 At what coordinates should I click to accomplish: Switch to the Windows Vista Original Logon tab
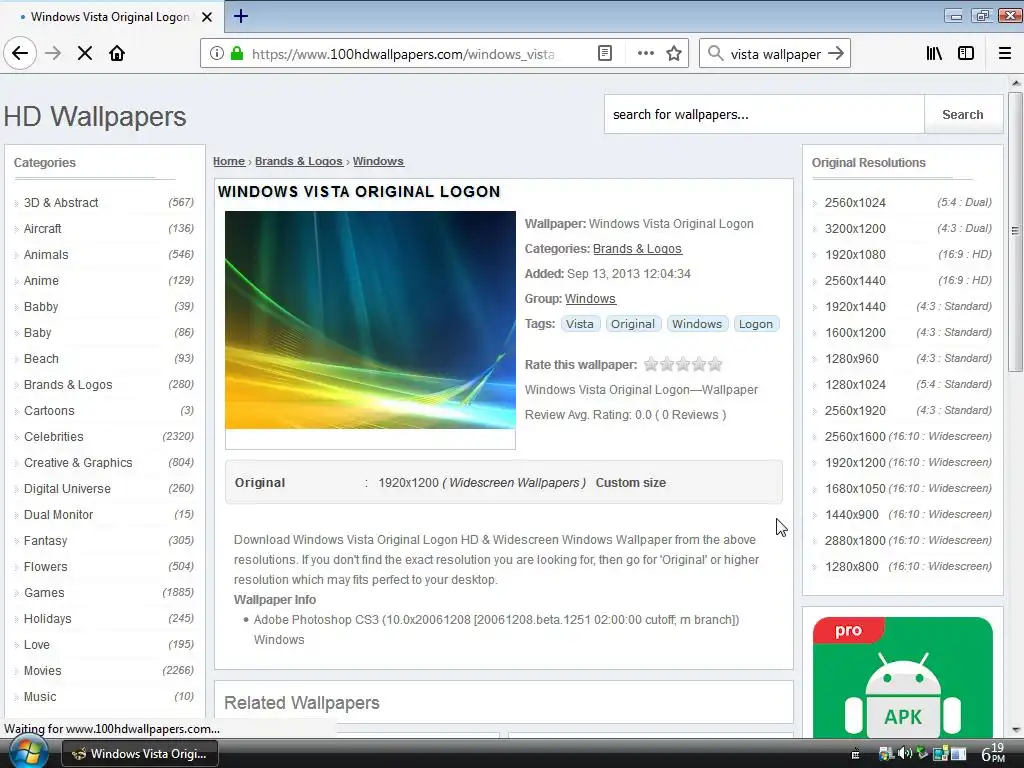coord(110,17)
